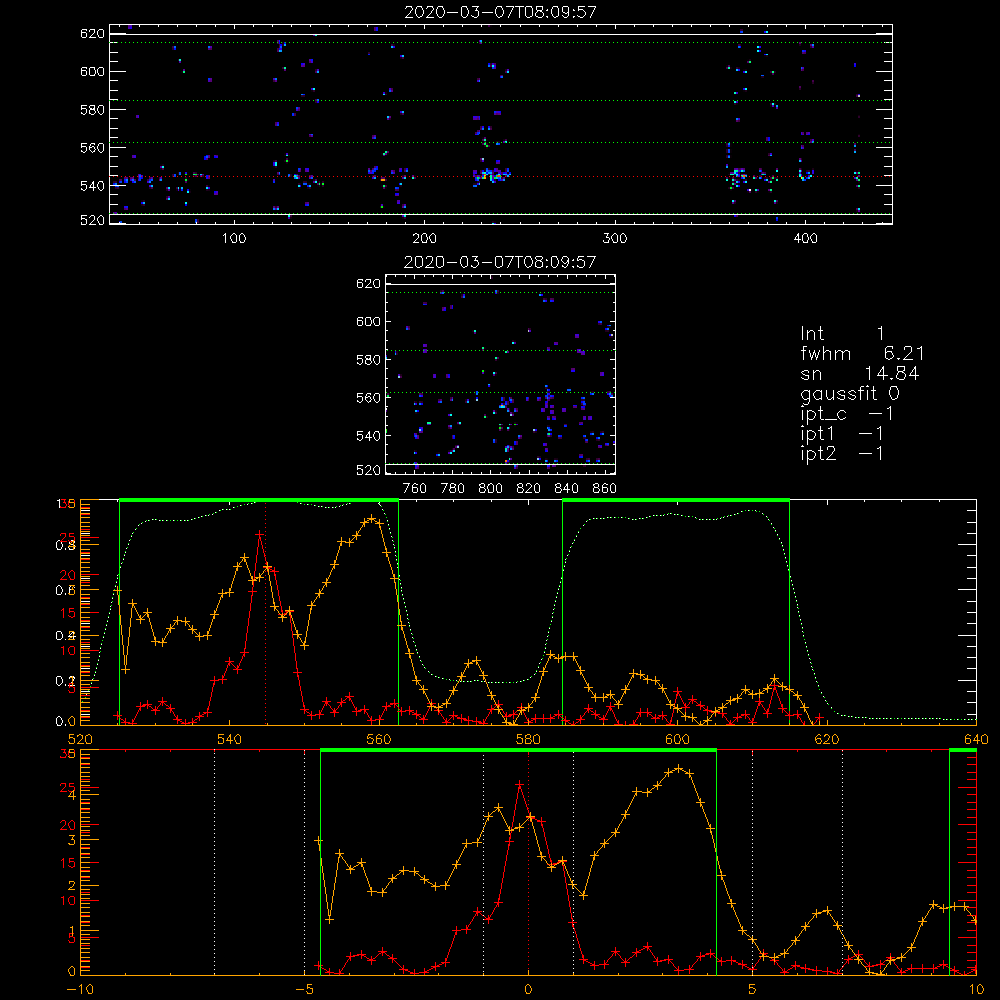The height and width of the screenshot is (1000, 1000).
Task: Click y-axis label 600 on middle plot
Action: tap(368, 321)
